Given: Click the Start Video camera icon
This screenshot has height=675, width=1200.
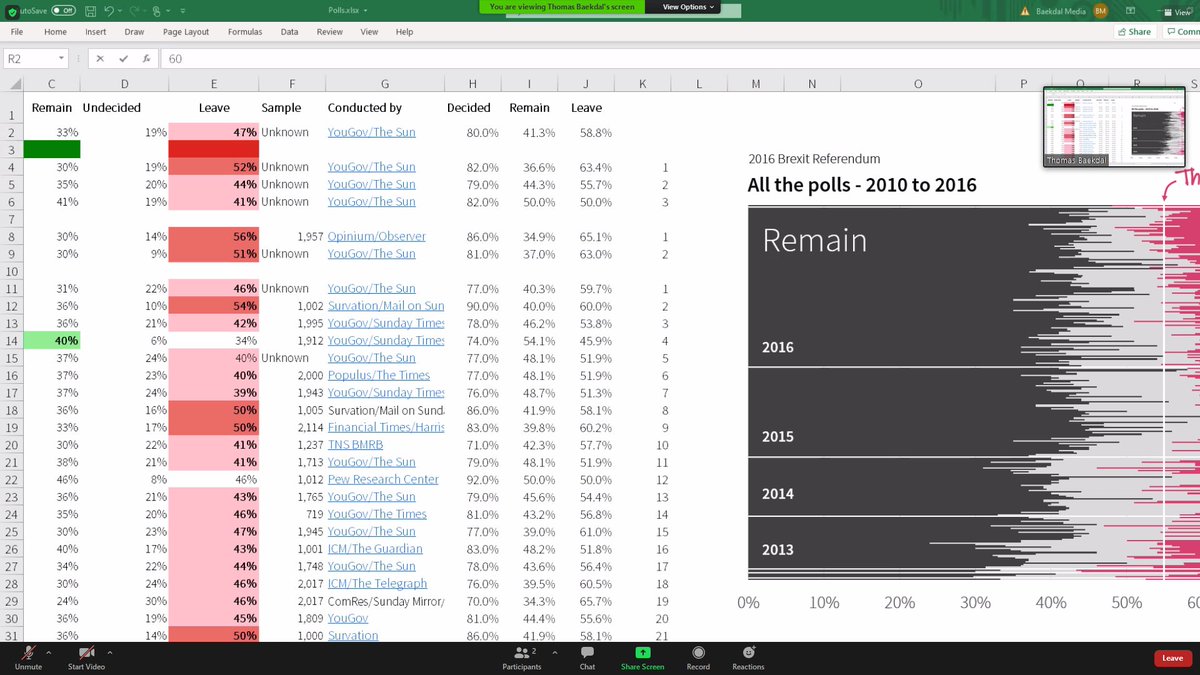Looking at the screenshot, I should (86, 651).
